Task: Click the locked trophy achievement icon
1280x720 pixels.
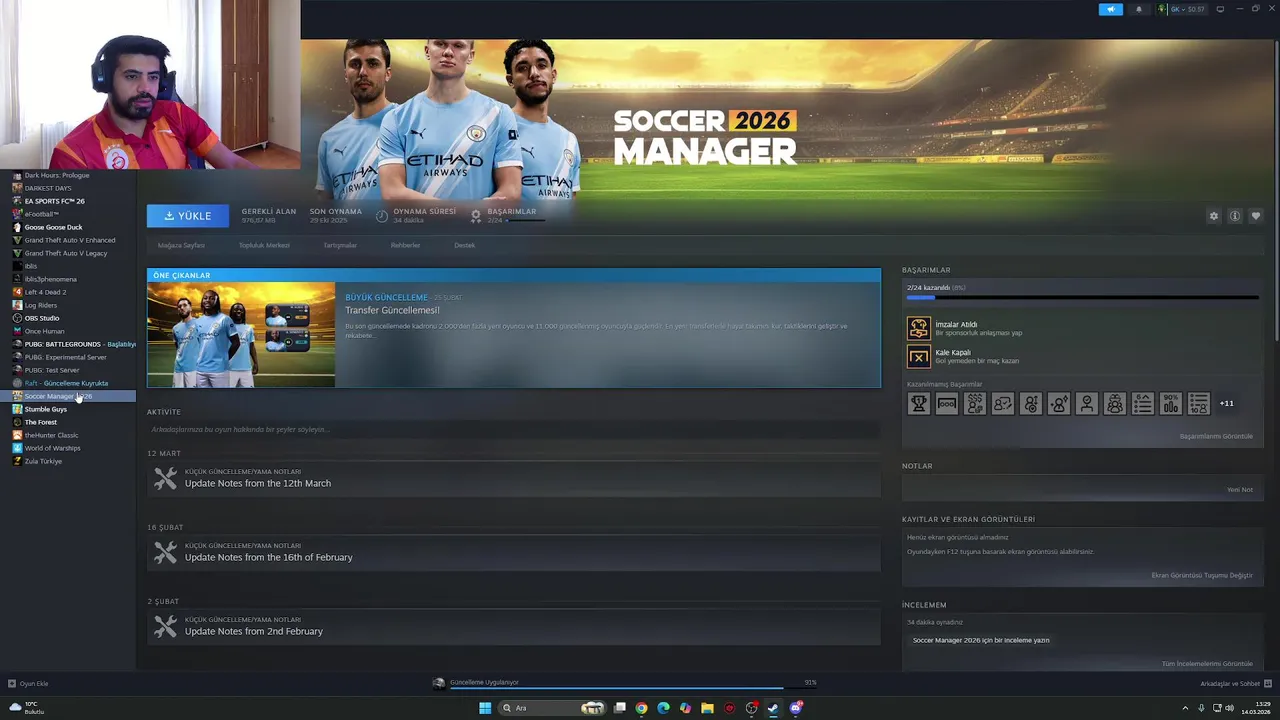Action: (x=918, y=403)
